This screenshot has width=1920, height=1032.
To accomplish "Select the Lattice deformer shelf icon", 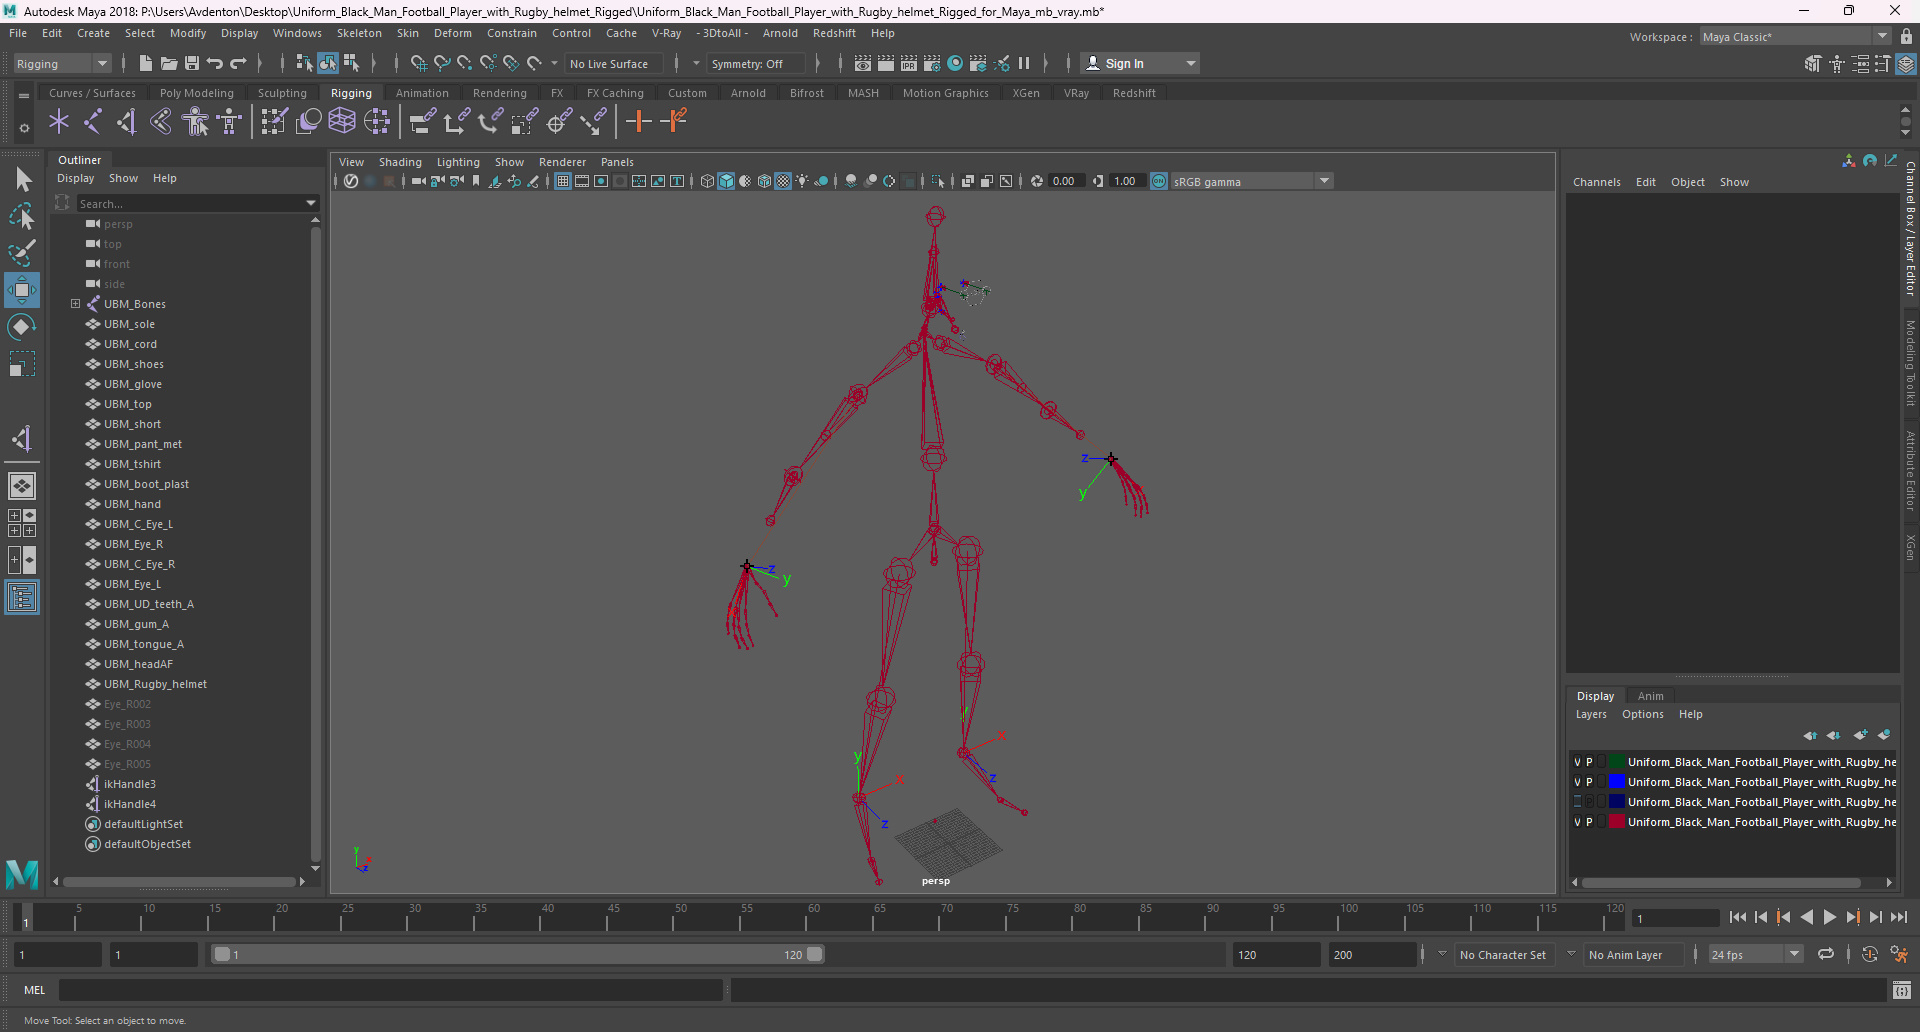I will pos(343,122).
